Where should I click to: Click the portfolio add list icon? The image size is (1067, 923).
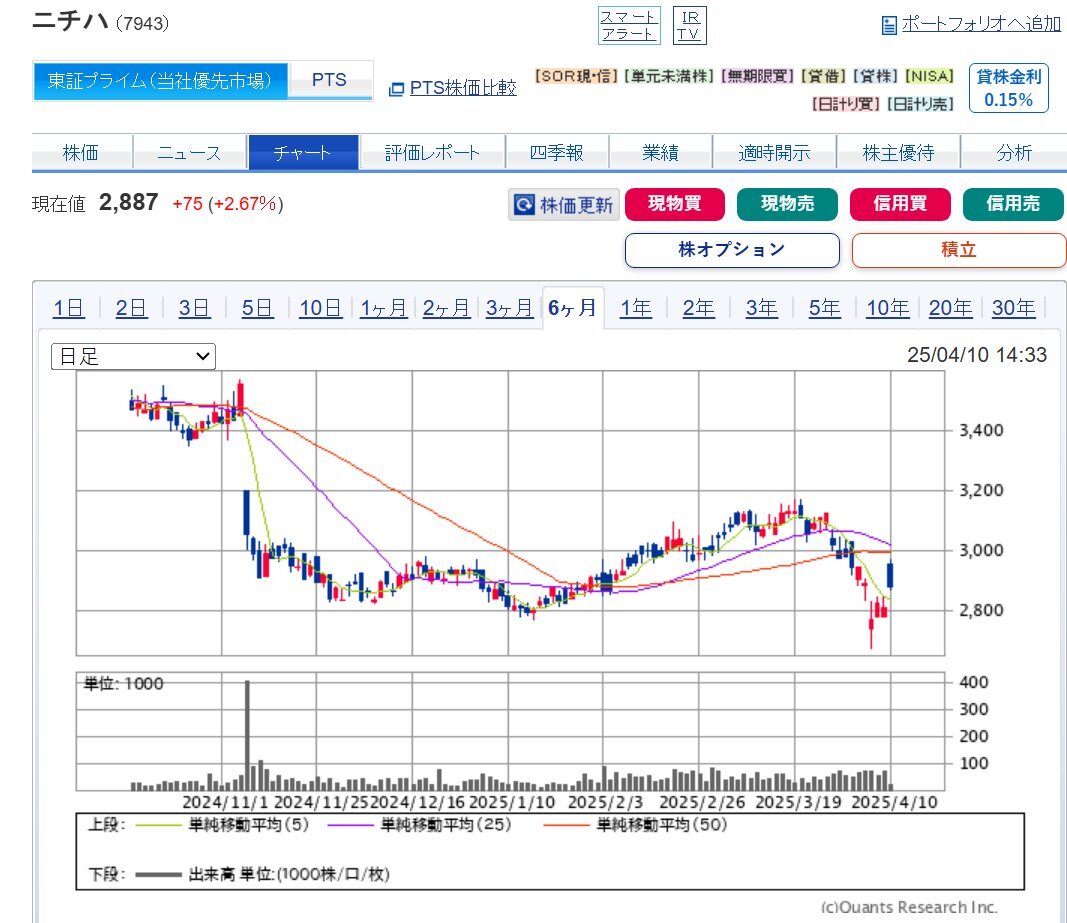point(889,26)
